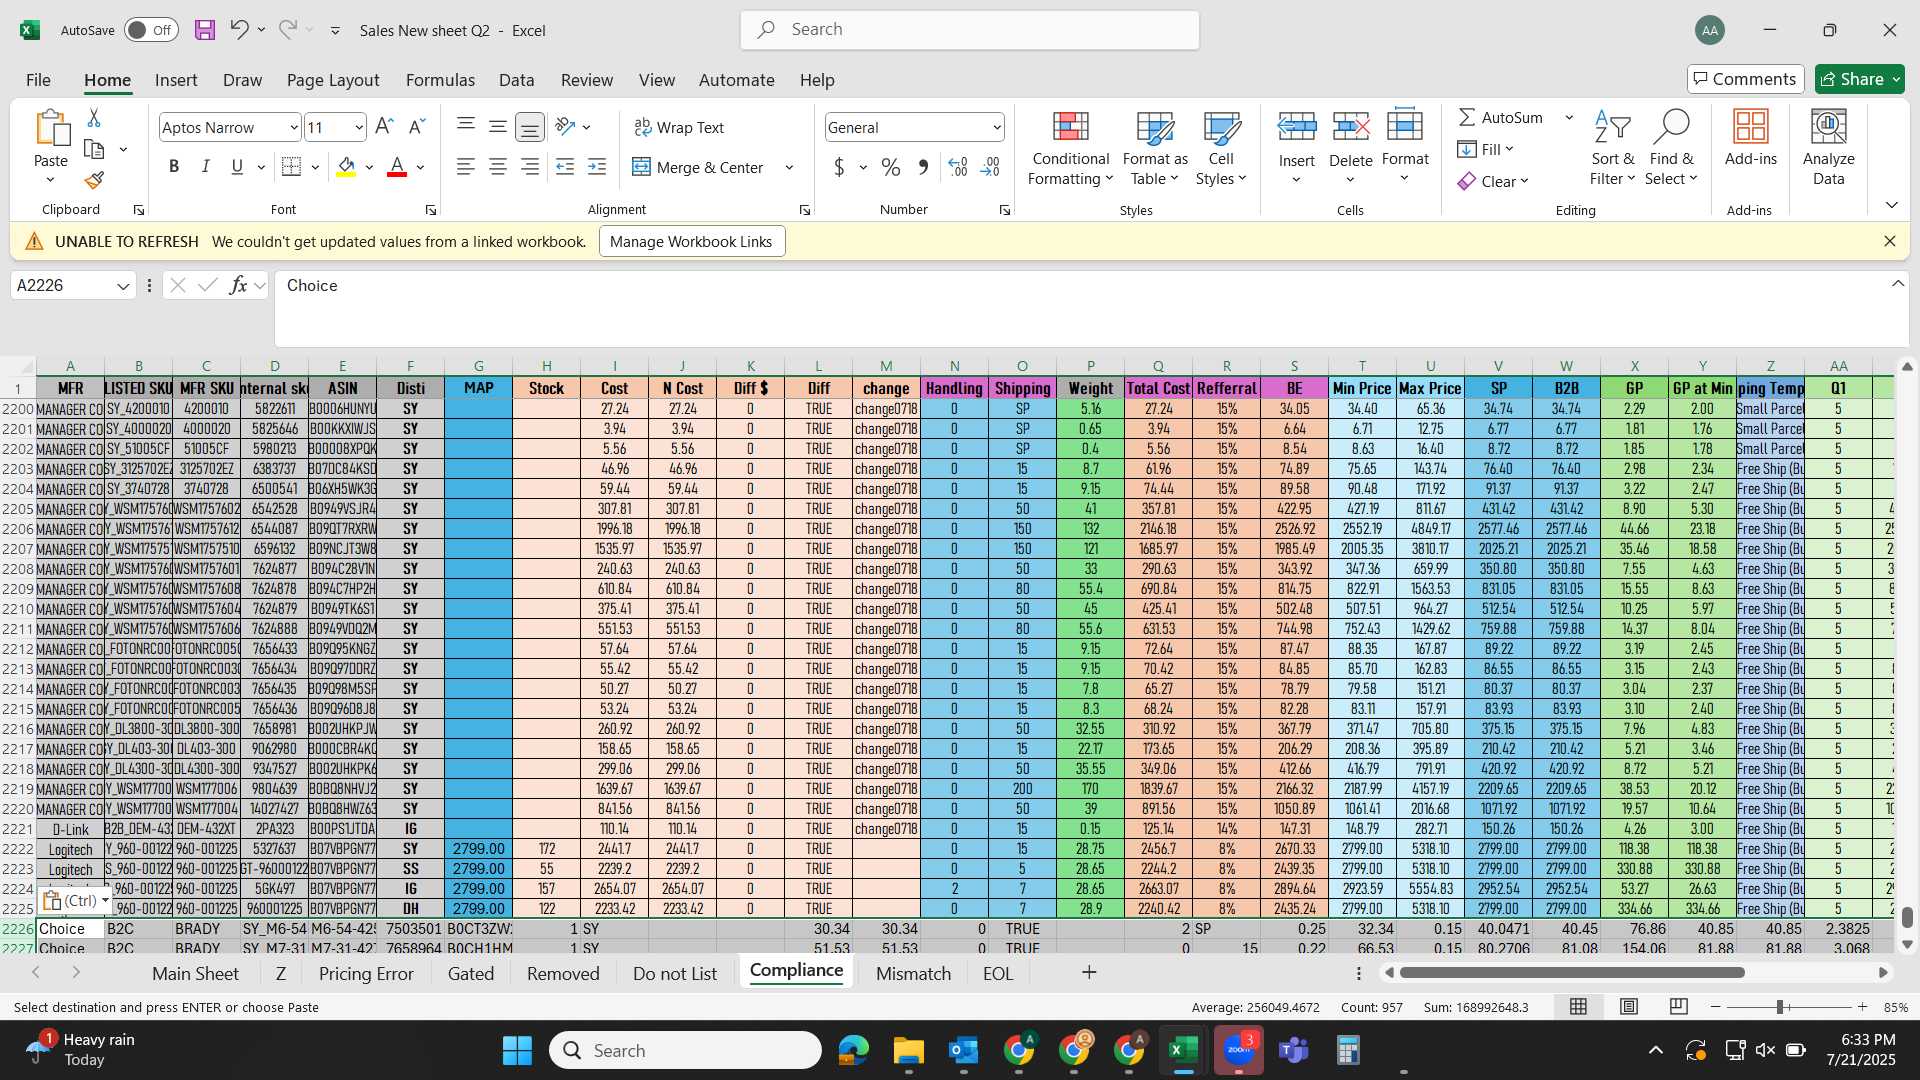Toggle Bottom Align vertical alignment
Viewport: 1920px width, 1080px height.
[x=530, y=127]
